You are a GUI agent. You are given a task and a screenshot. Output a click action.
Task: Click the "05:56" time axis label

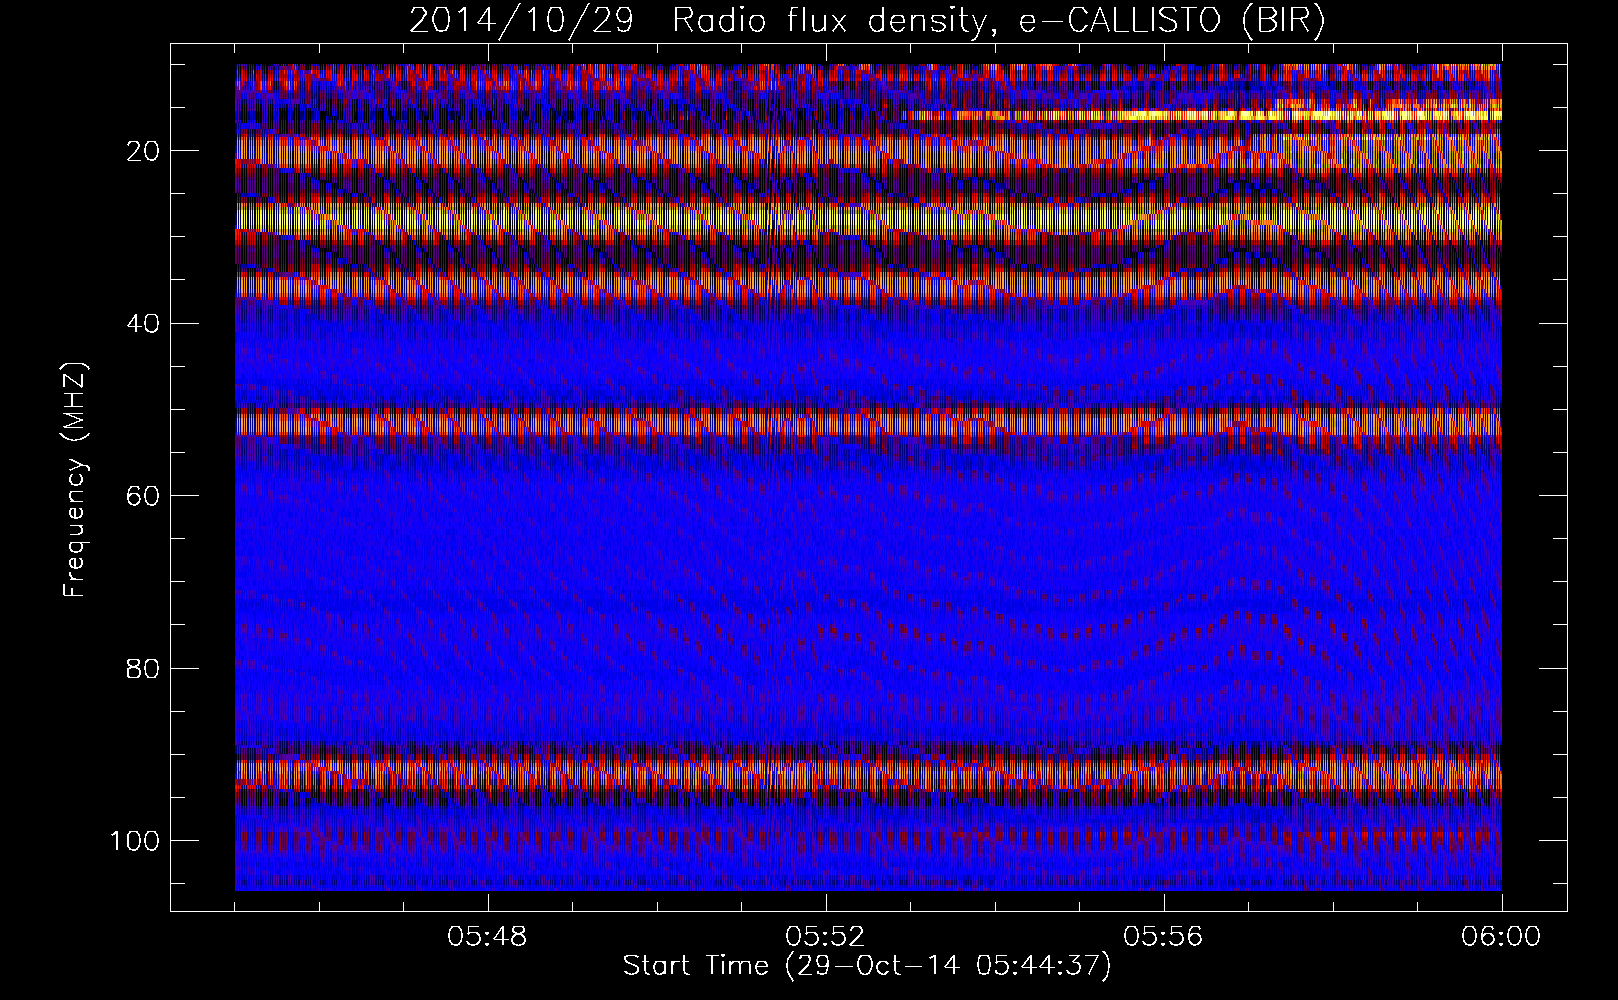pyautogui.click(x=1164, y=938)
